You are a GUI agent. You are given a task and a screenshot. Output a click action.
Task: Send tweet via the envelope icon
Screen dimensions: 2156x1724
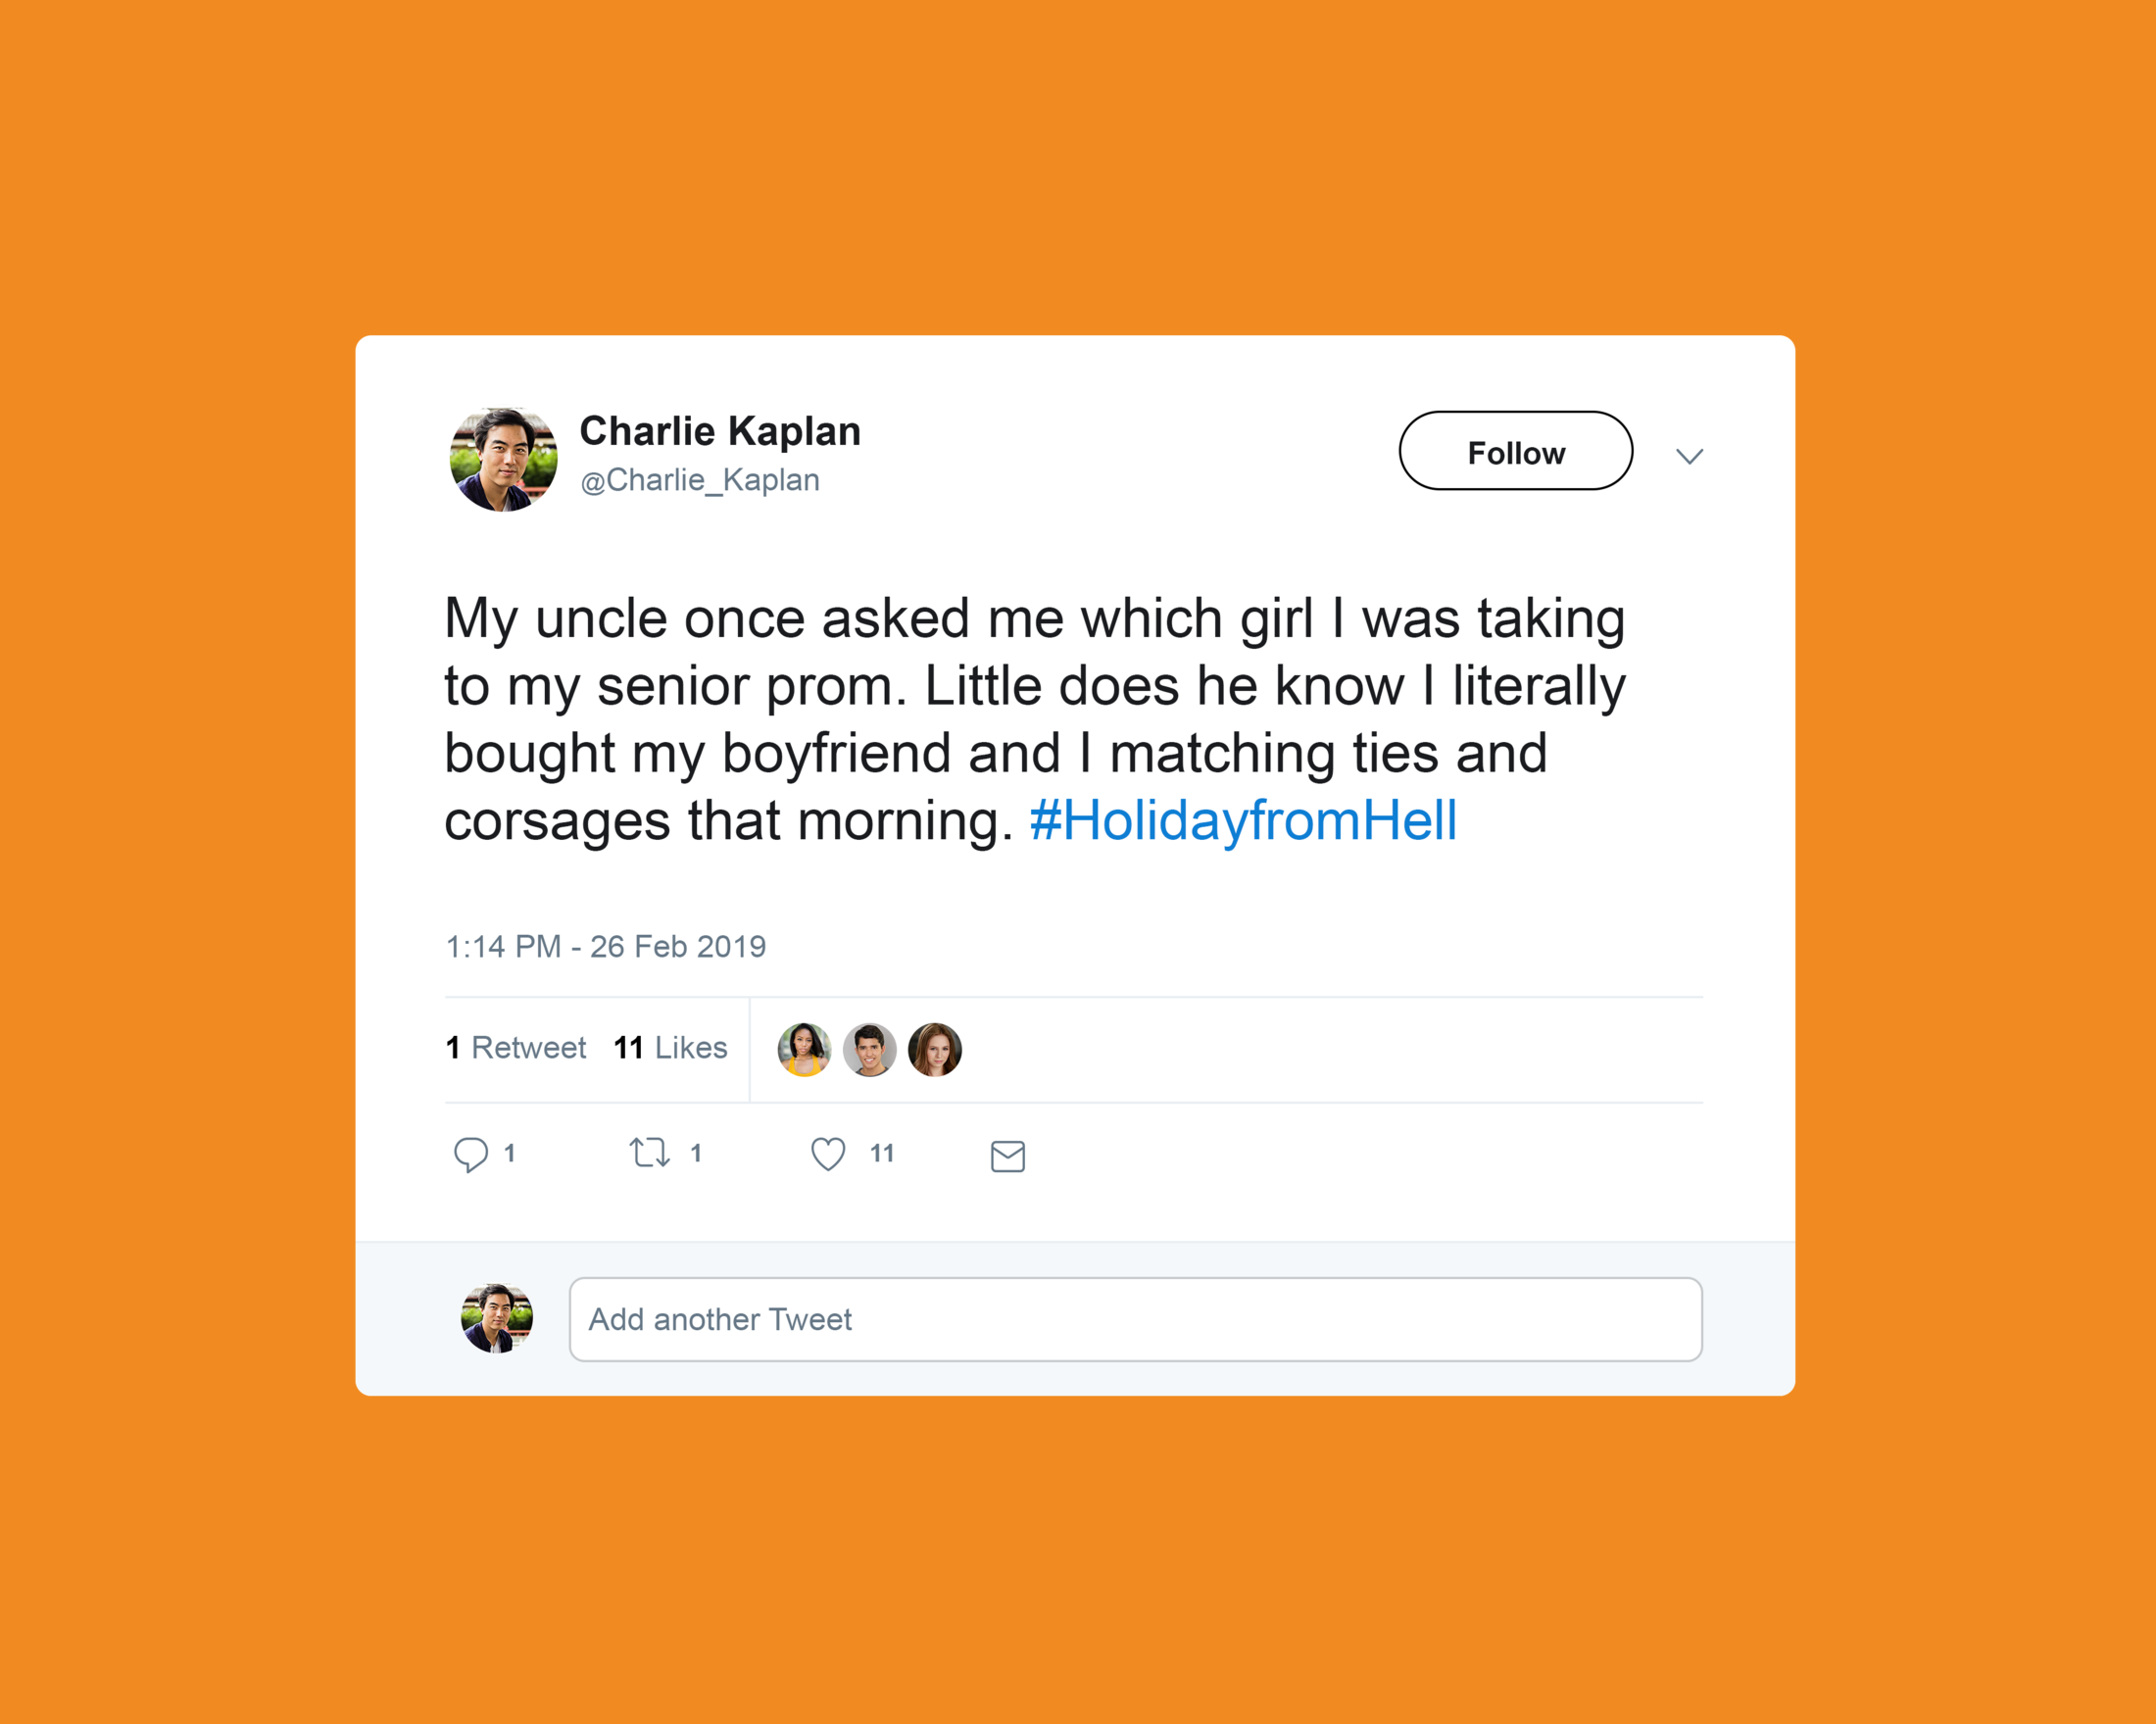coord(1007,1156)
